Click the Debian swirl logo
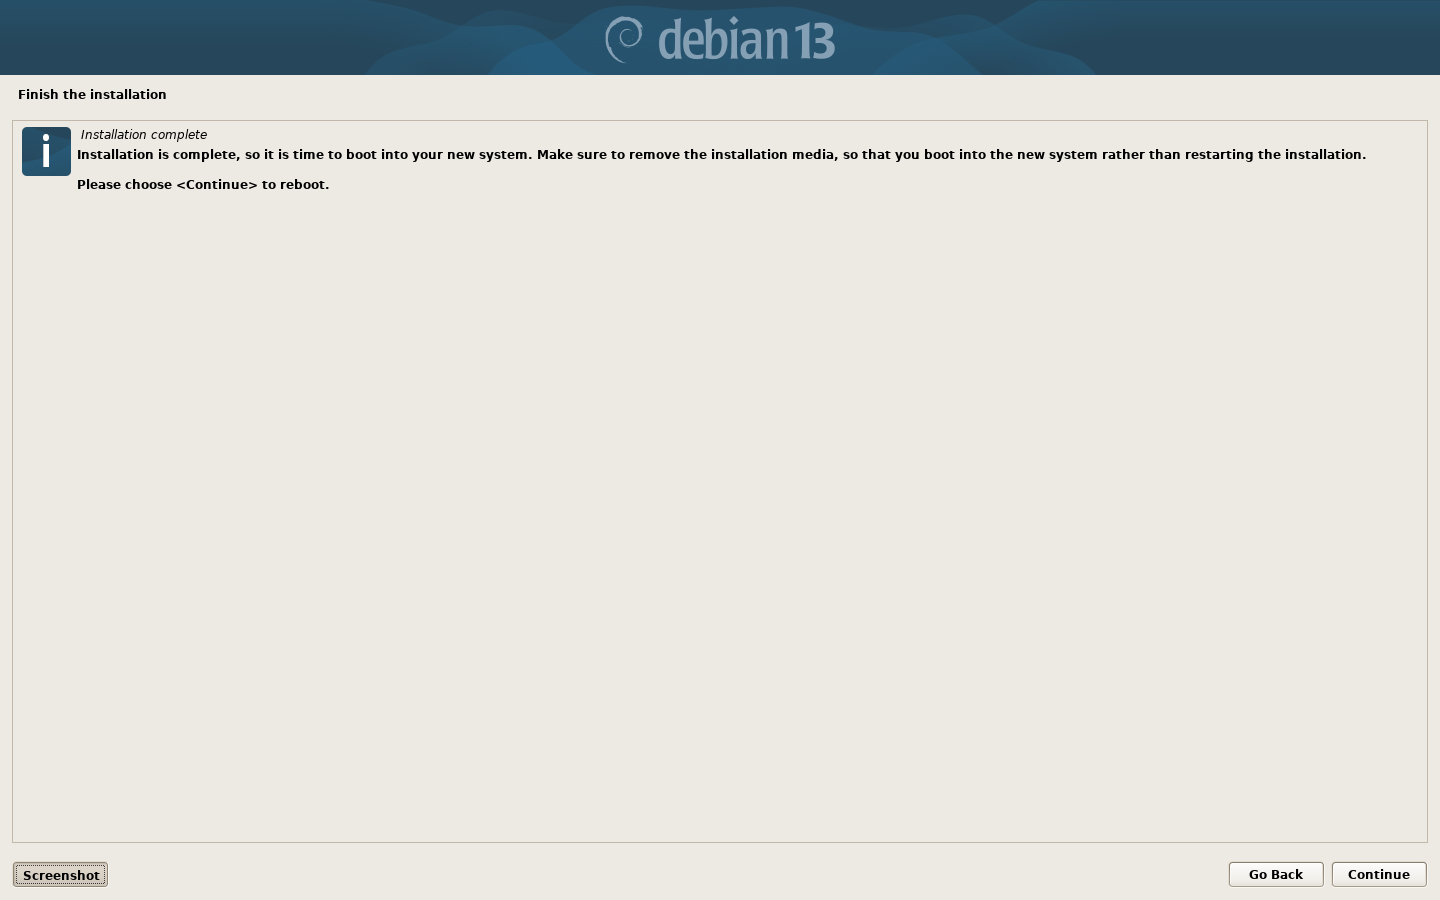The height and width of the screenshot is (900, 1440). click(624, 39)
